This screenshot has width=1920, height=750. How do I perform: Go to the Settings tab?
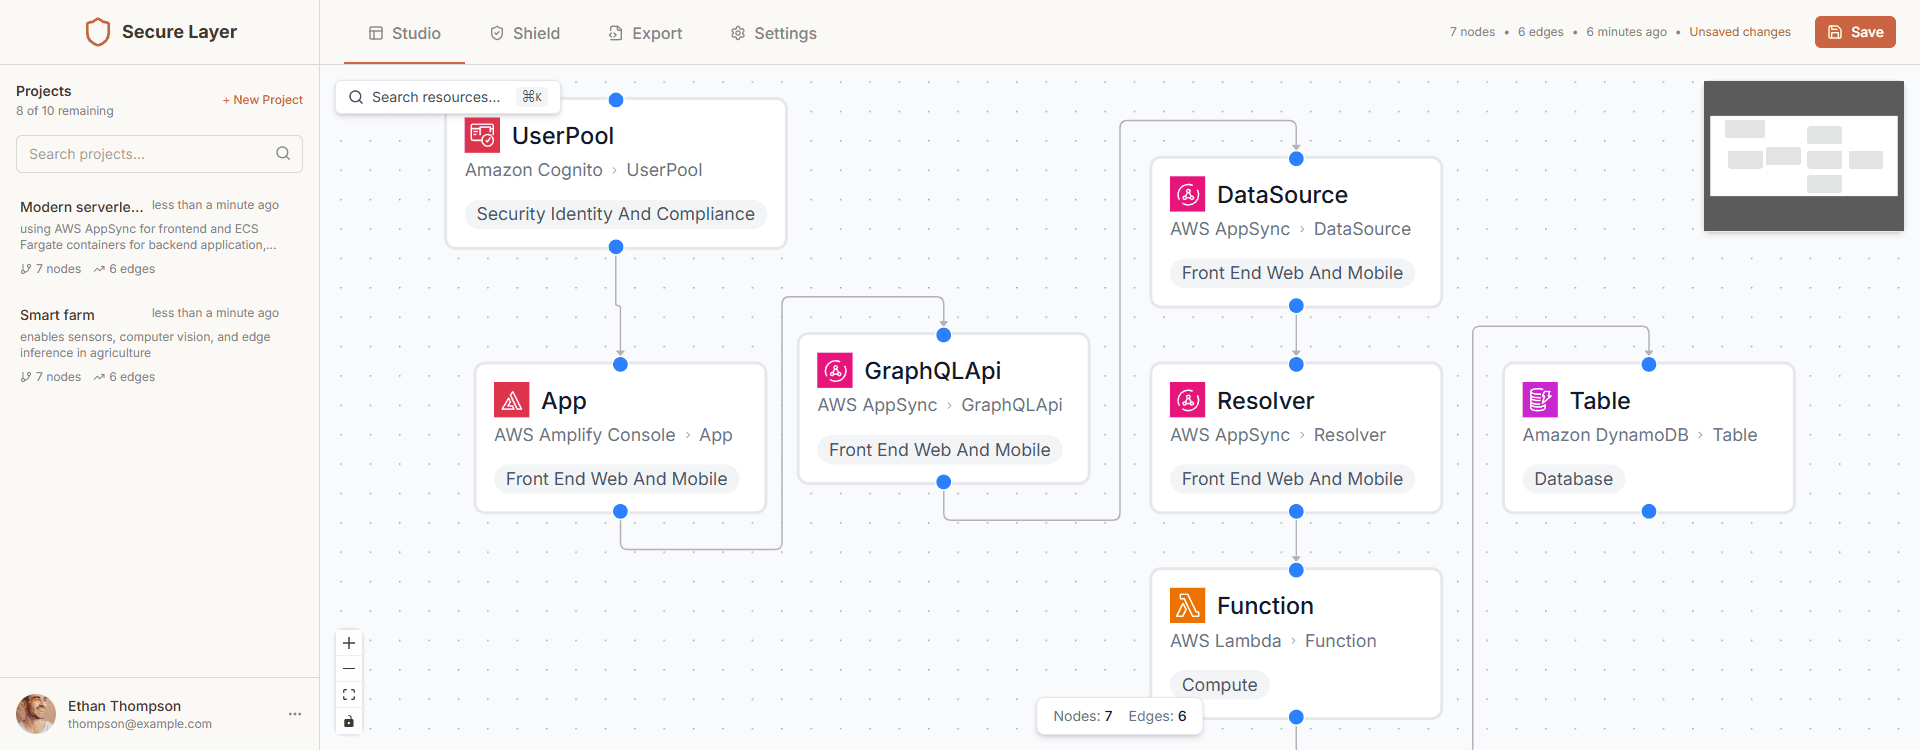pos(773,33)
